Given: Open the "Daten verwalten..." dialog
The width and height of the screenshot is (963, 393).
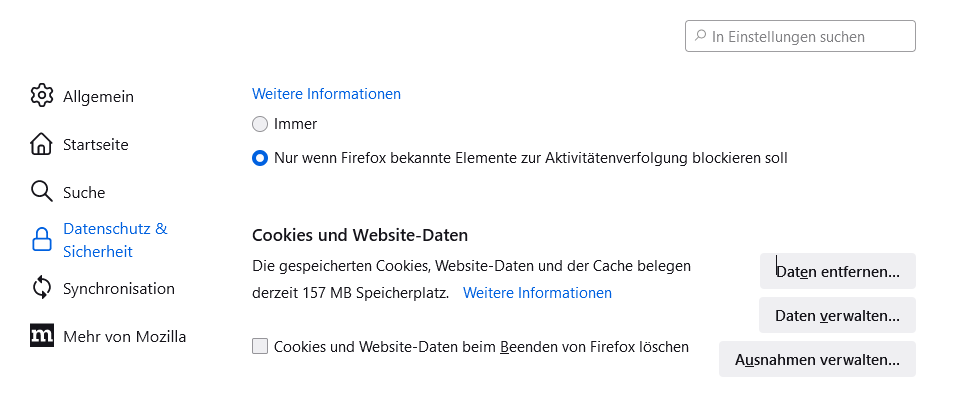Looking at the screenshot, I should click(837, 316).
